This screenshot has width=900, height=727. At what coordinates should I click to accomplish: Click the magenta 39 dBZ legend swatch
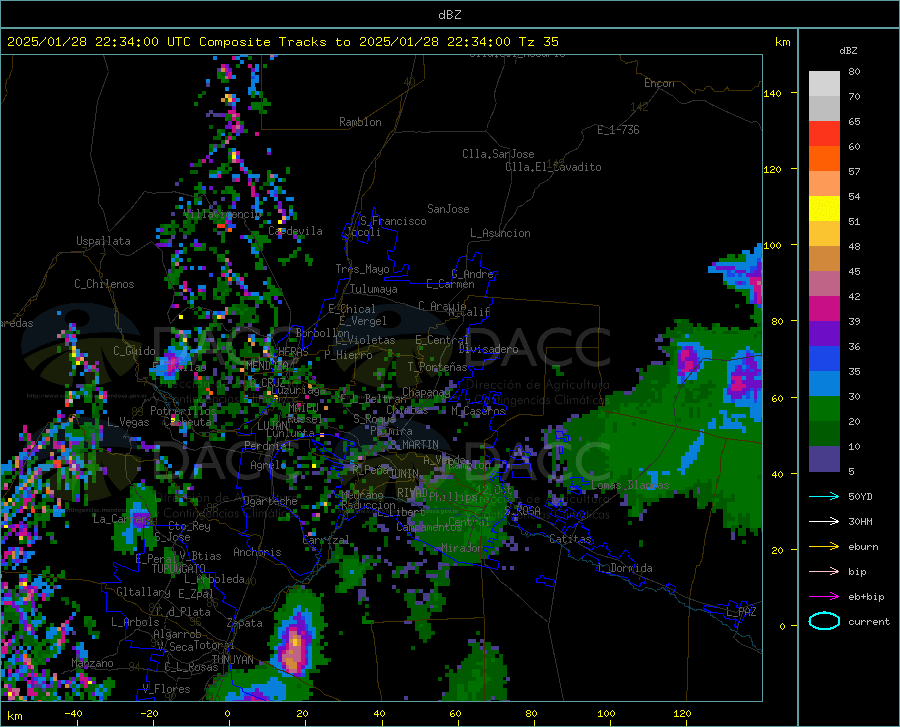click(x=824, y=309)
